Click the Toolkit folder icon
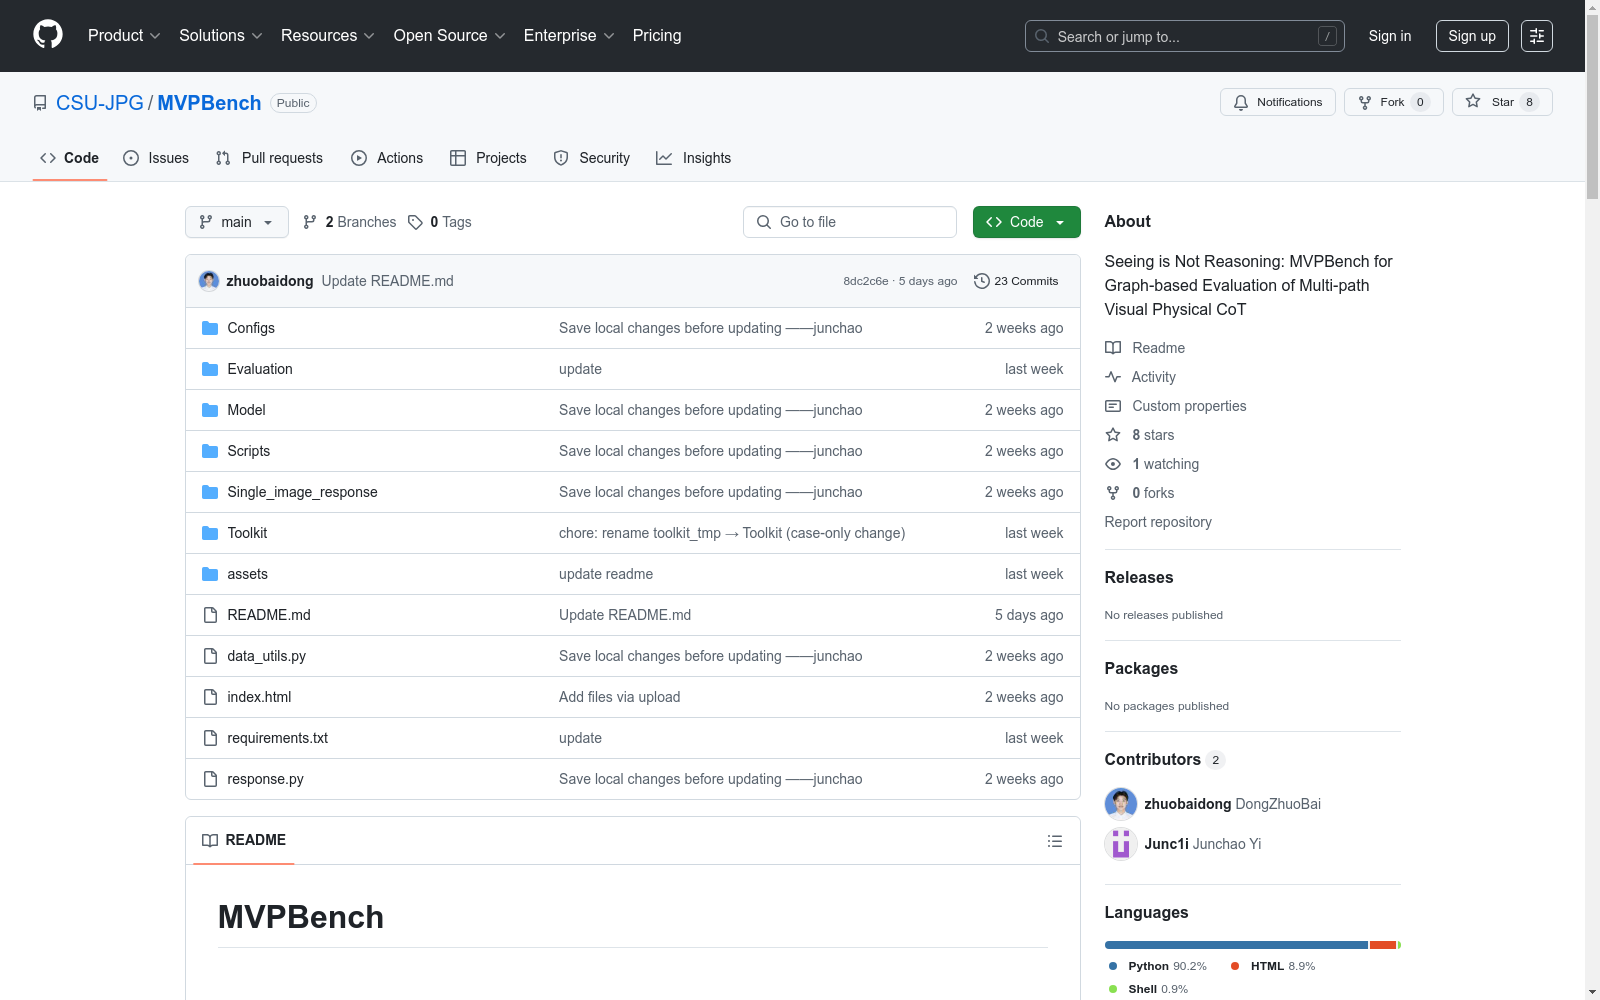This screenshot has height=1000, width=1600. tap(210, 533)
